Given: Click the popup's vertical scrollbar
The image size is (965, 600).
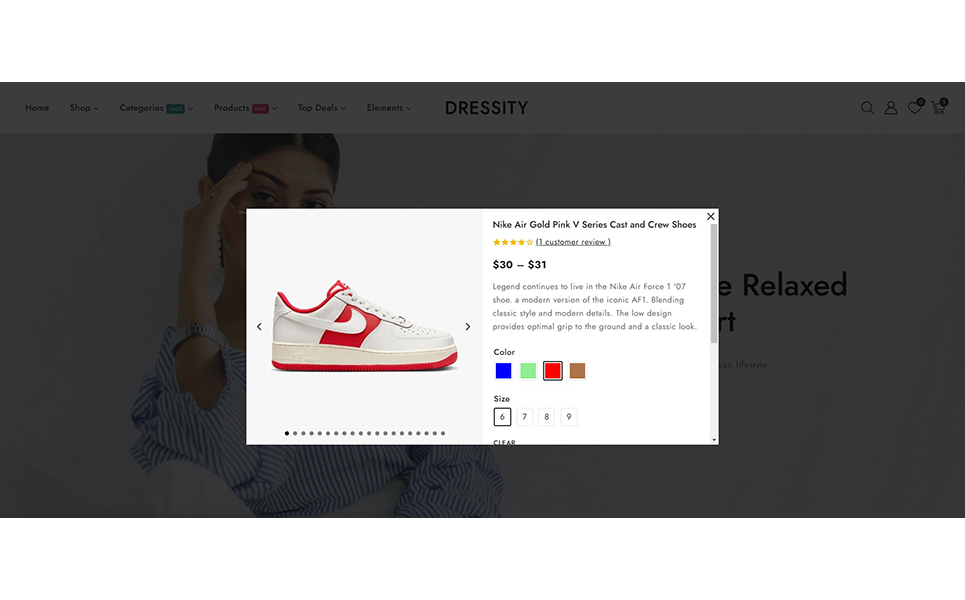Looking at the screenshot, I should pos(714,283).
